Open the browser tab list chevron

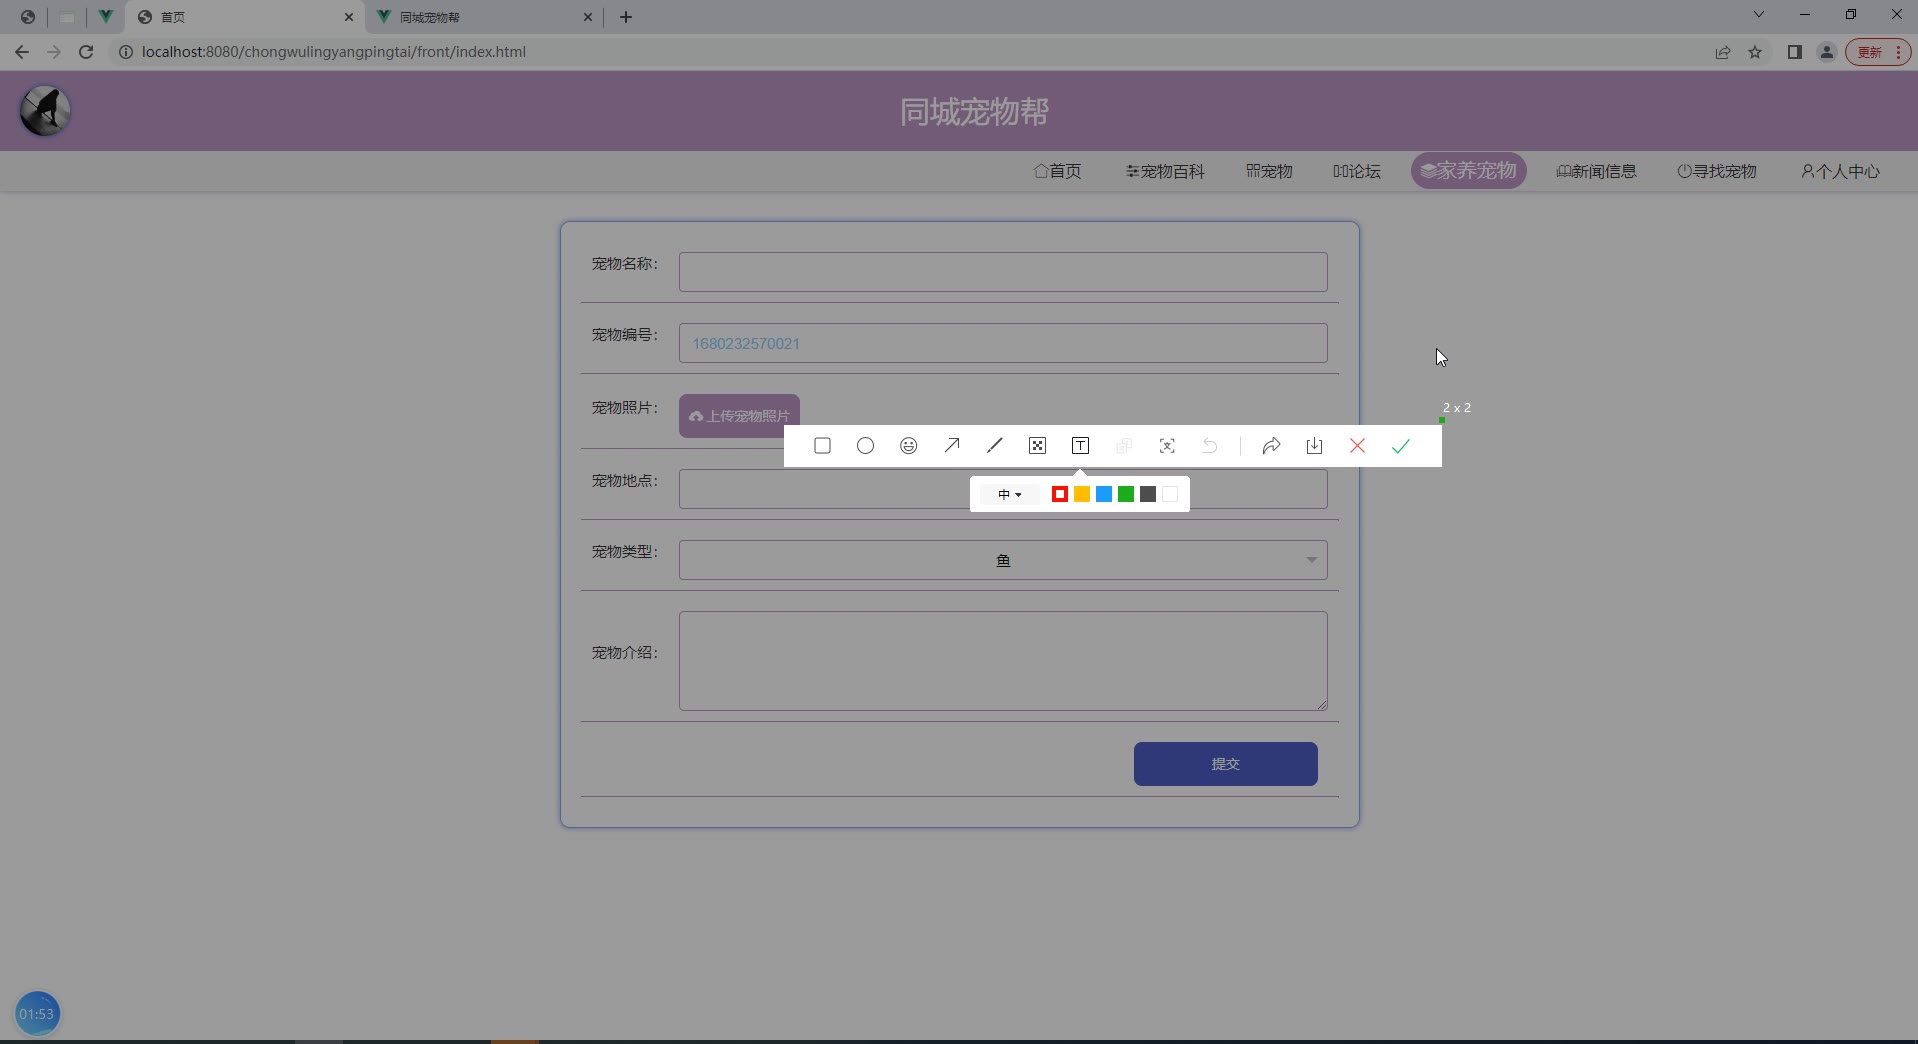(1759, 15)
